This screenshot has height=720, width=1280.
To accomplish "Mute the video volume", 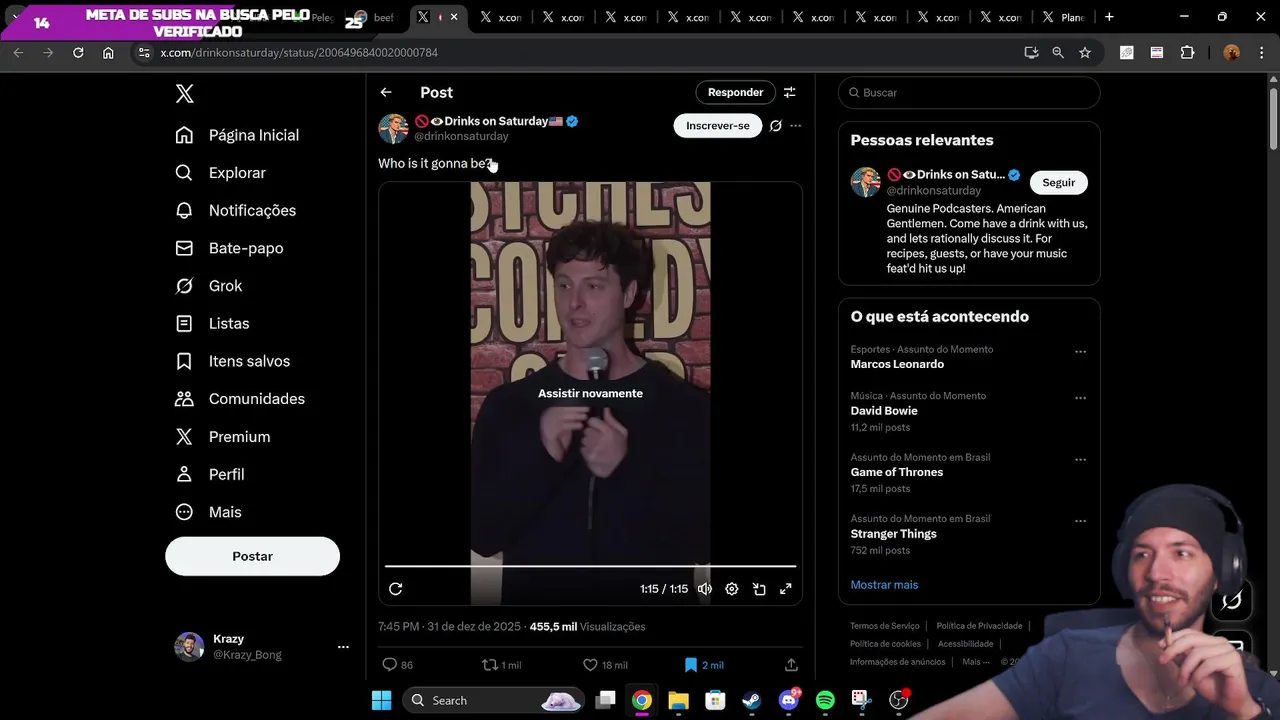I will [705, 589].
